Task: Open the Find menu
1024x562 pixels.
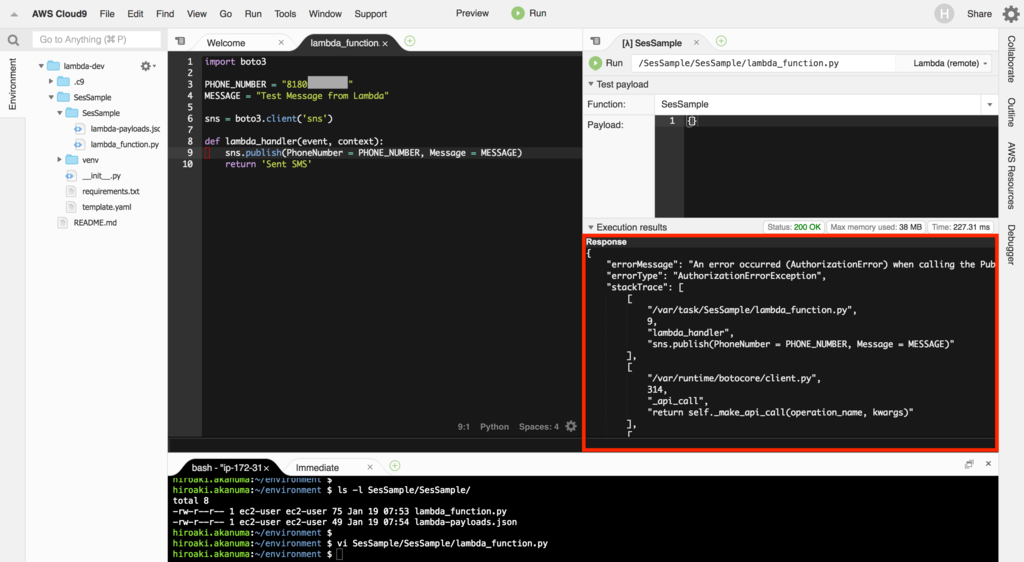Action: click(x=165, y=14)
